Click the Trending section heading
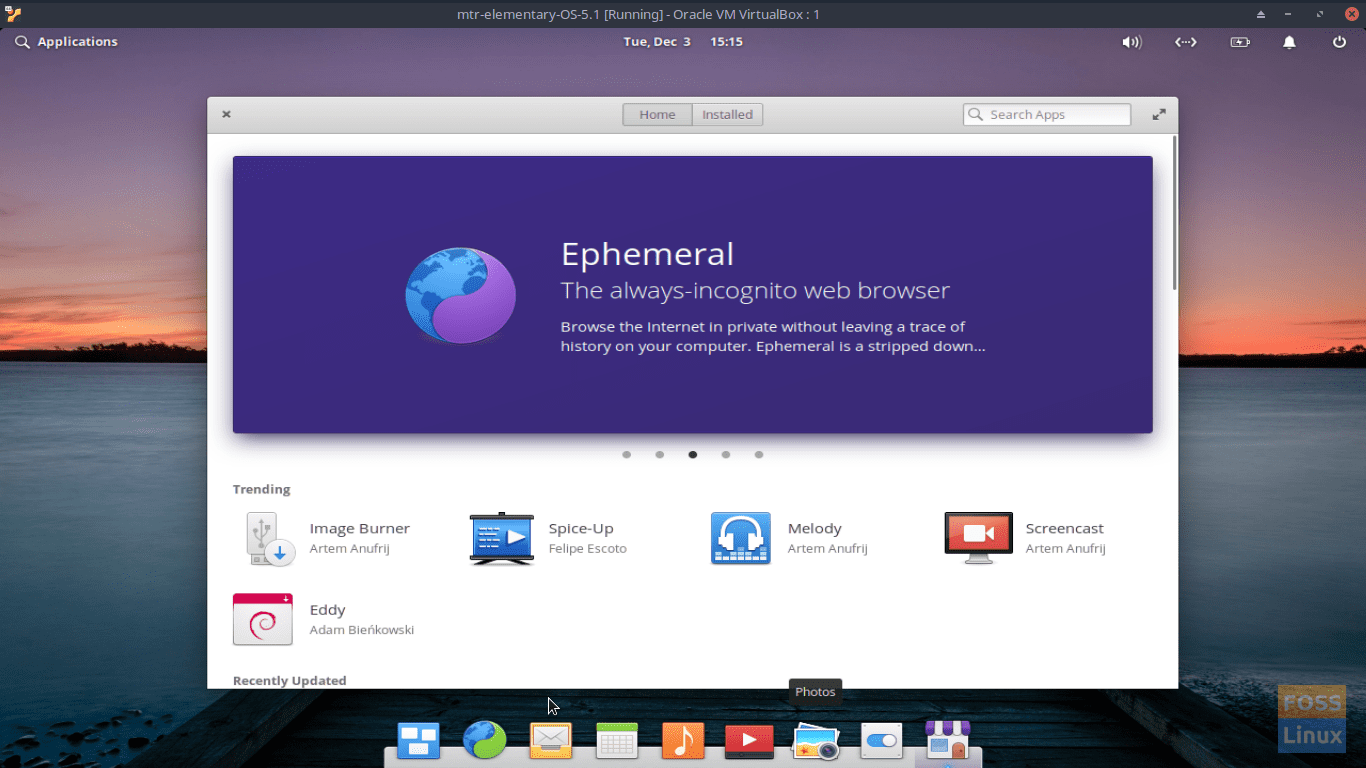 [x=262, y=489]
